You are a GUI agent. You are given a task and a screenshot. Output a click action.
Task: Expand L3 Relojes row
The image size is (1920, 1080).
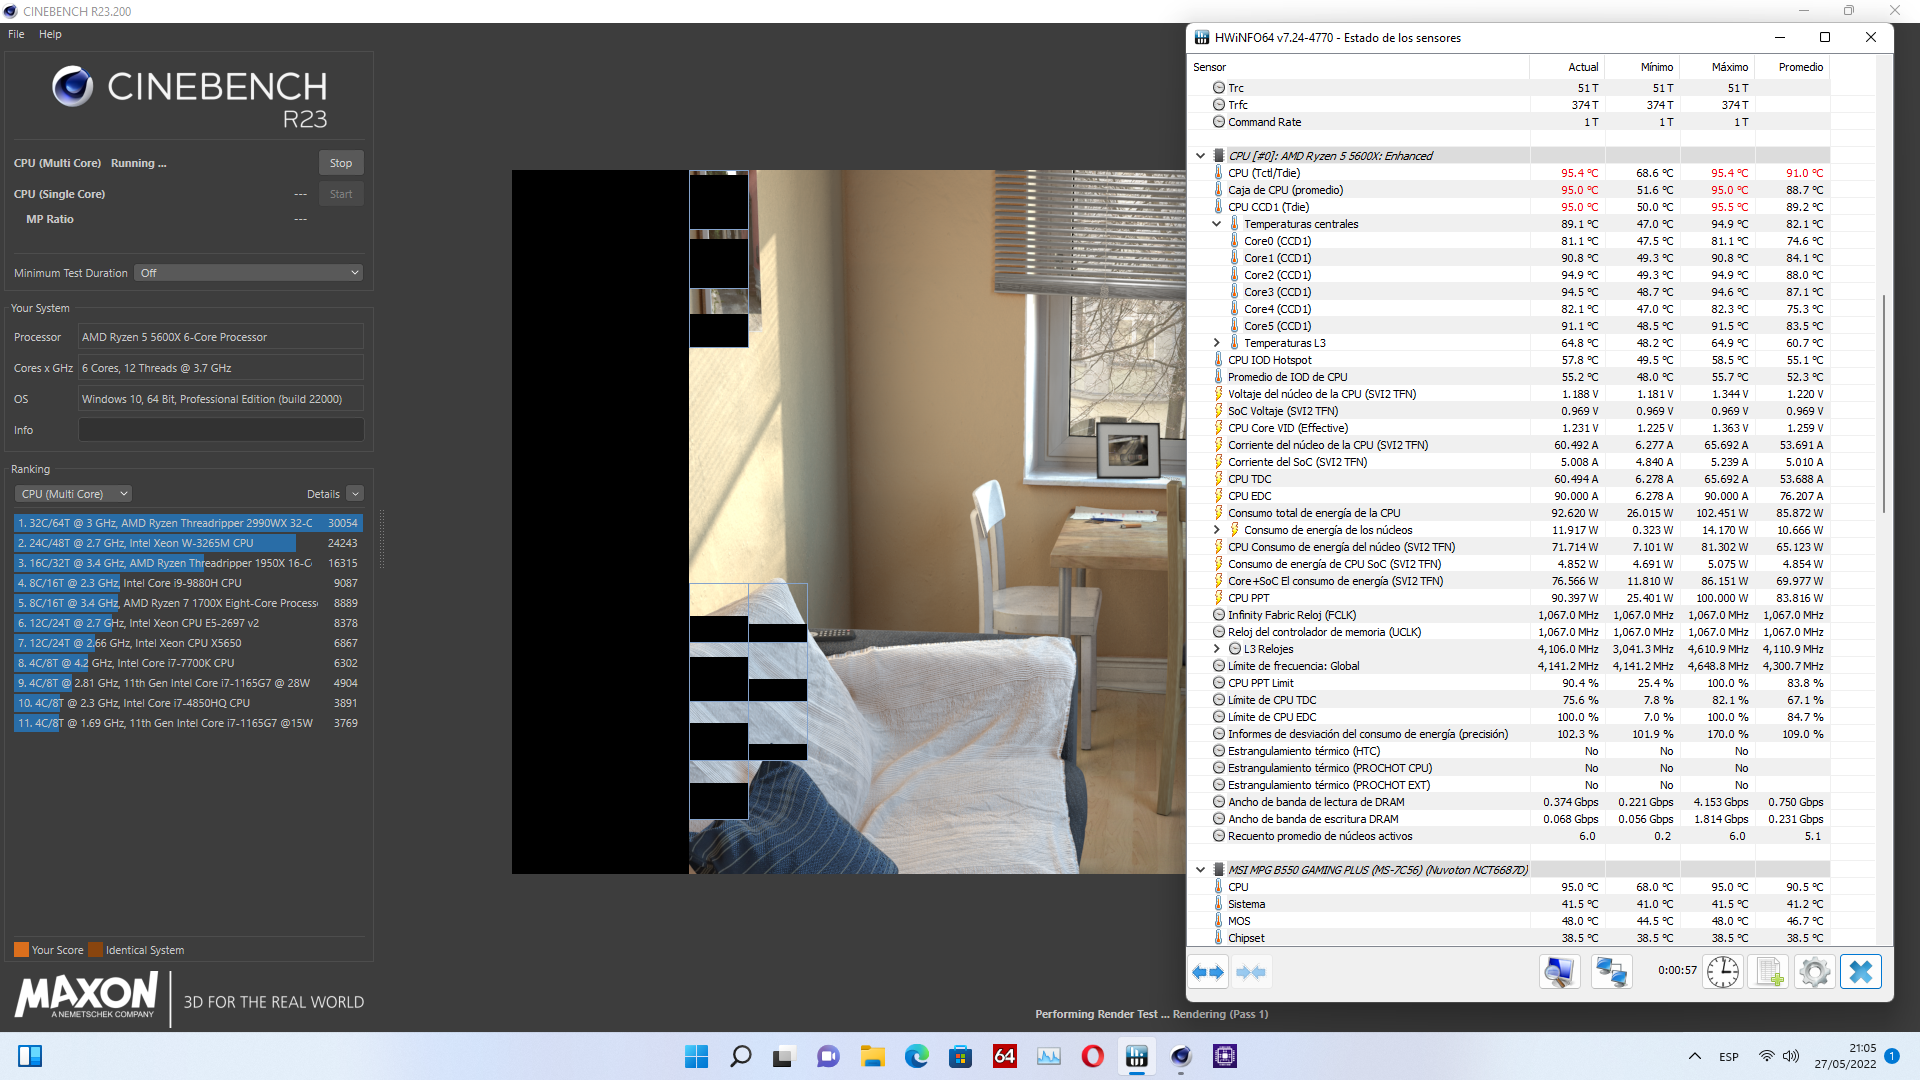[x=1216, y=649]
